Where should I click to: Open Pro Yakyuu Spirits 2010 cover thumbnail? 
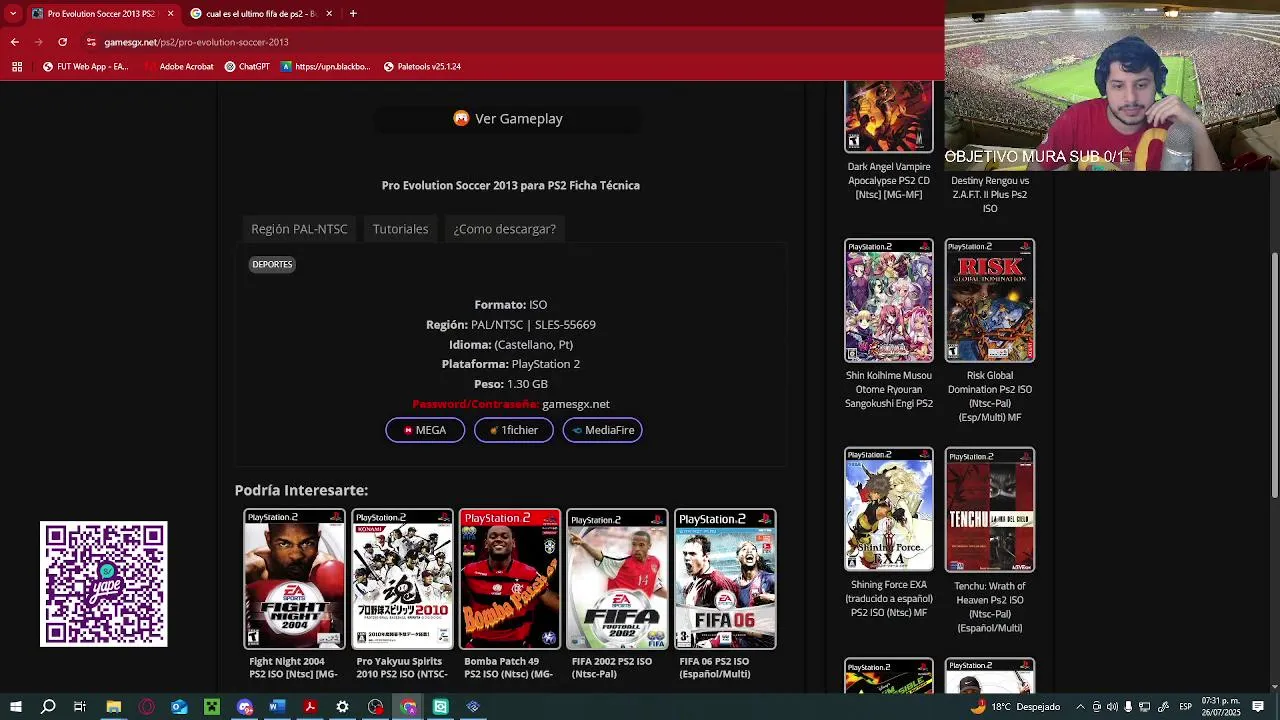pyautogui.click(x=402, y=580)
